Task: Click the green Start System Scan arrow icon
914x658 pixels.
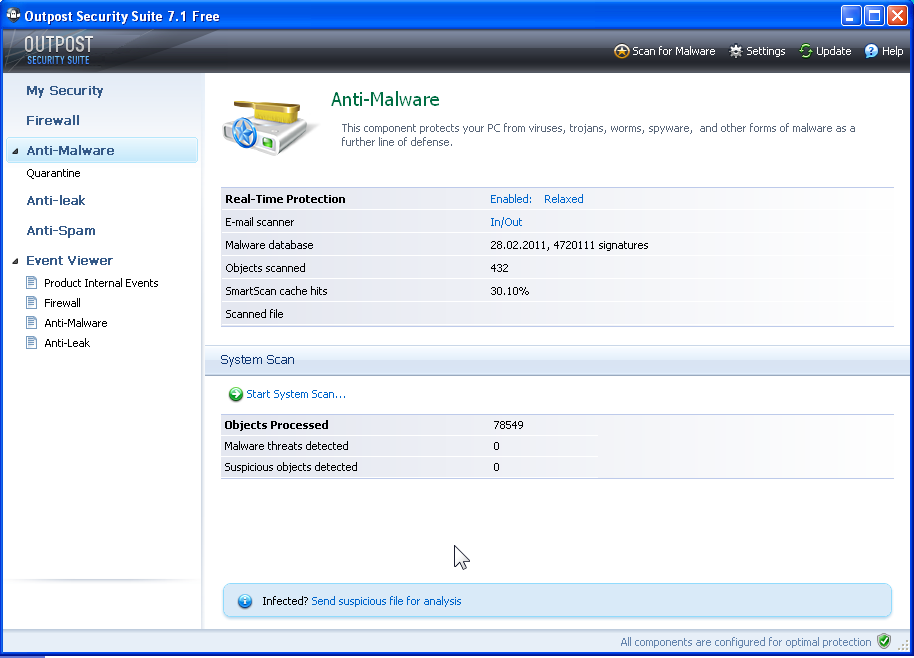Action: pyautogui.click(x=235, y=395)
